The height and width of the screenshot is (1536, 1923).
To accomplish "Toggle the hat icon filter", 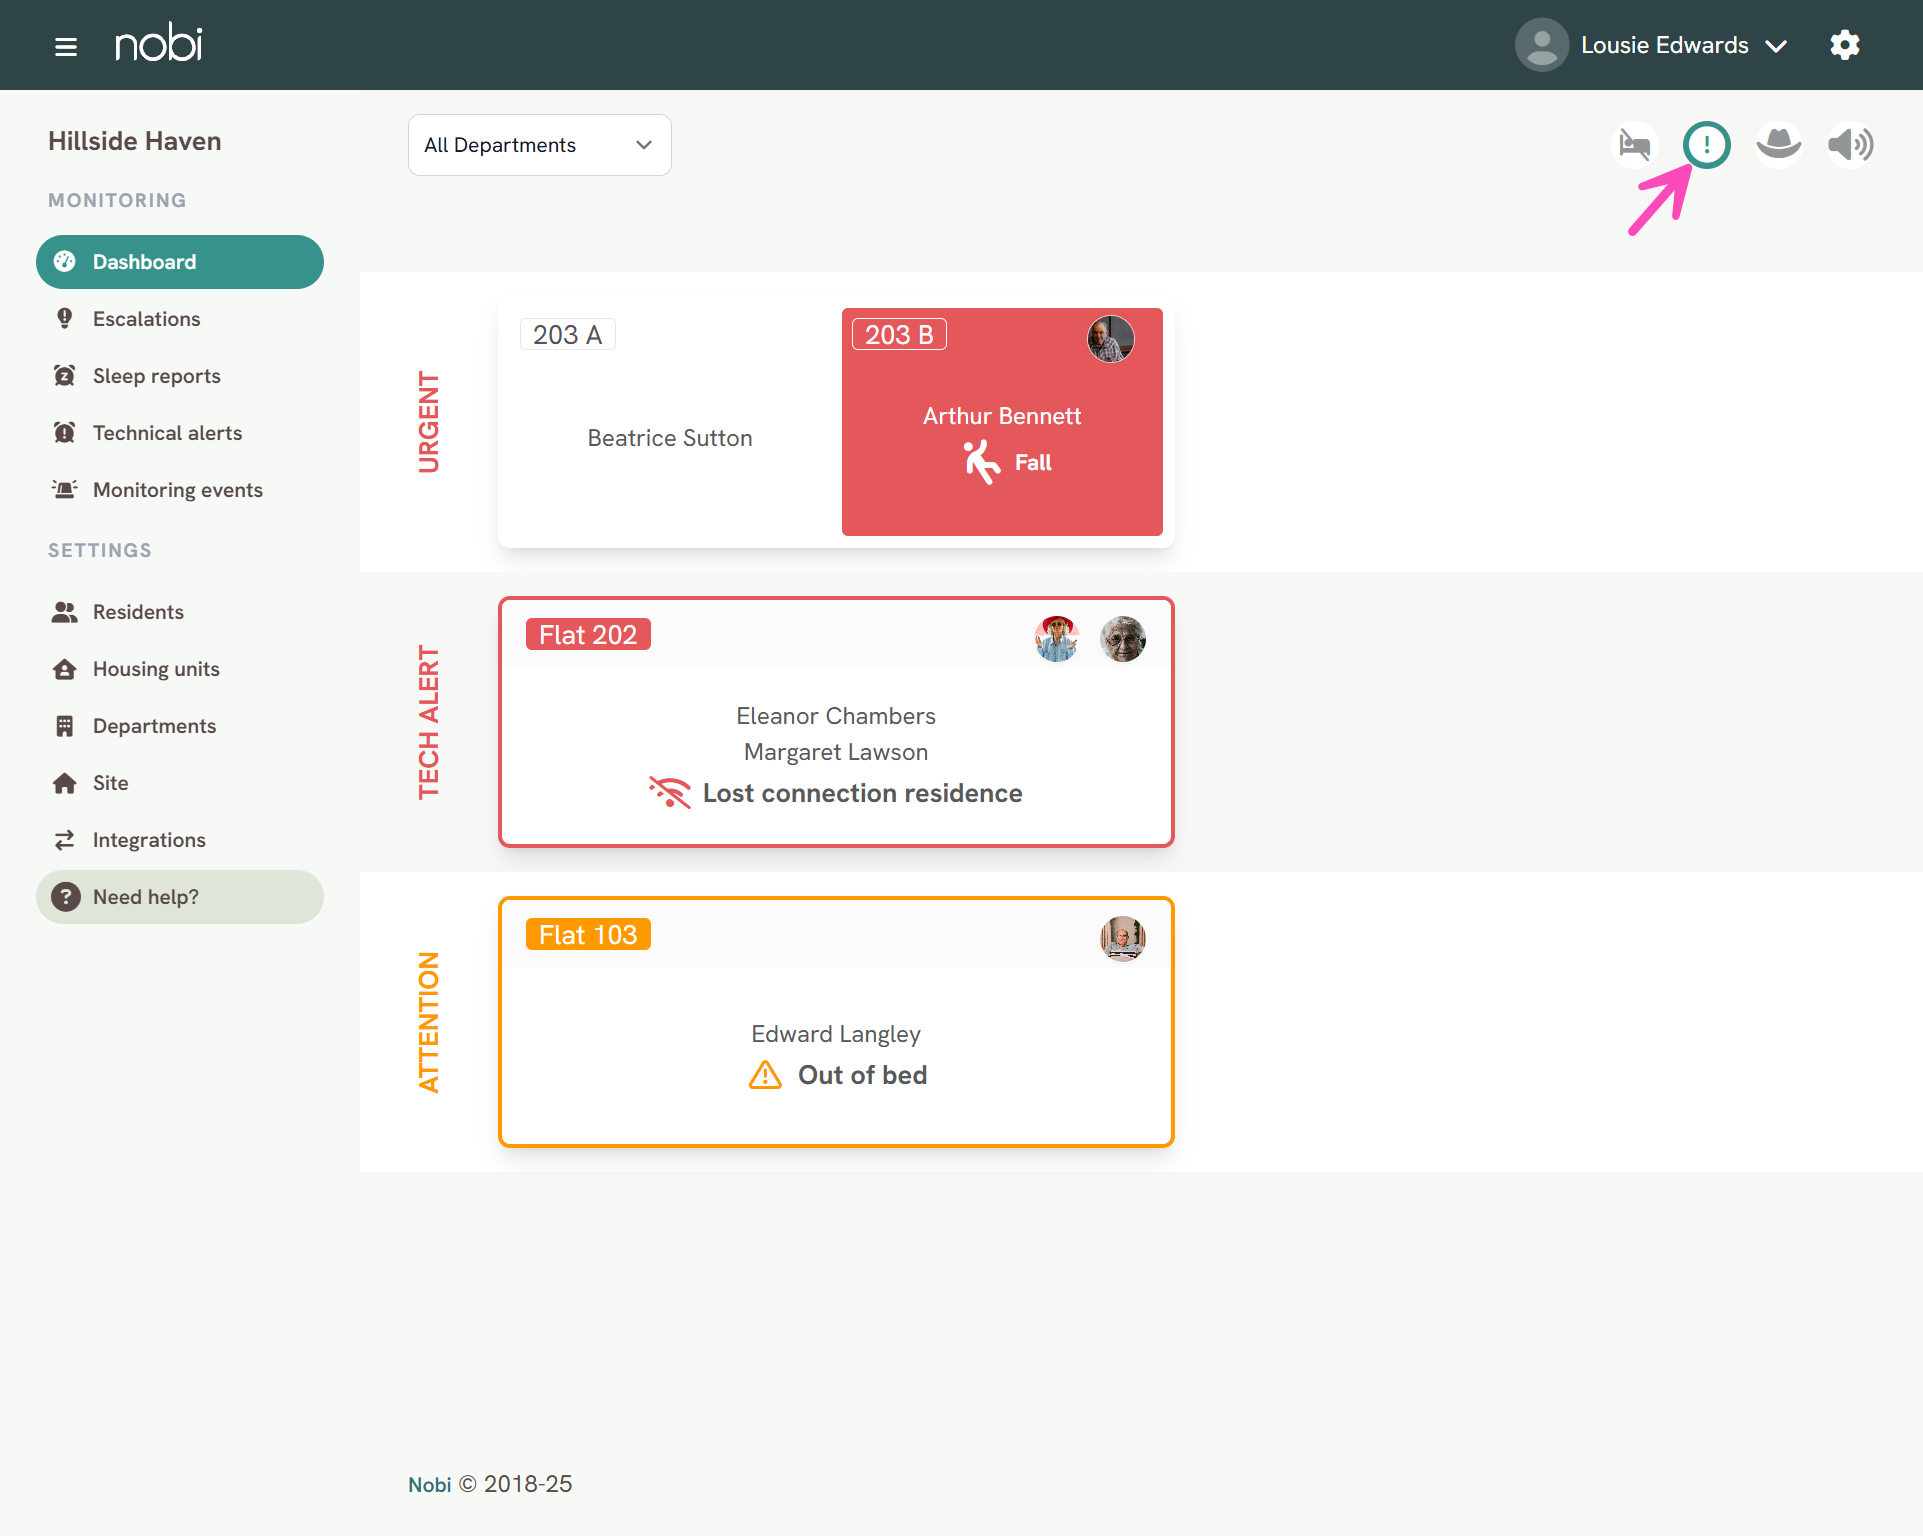I will click(1778, 144).
